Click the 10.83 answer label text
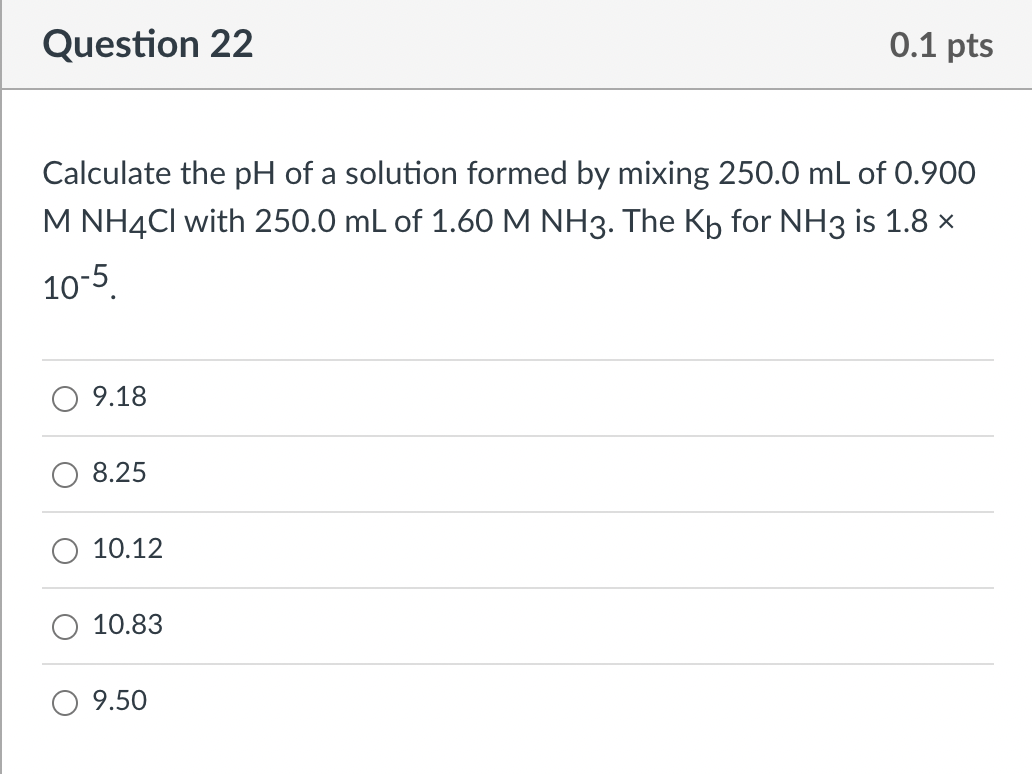Screen dimensions: 1032x774 point(128,625)
